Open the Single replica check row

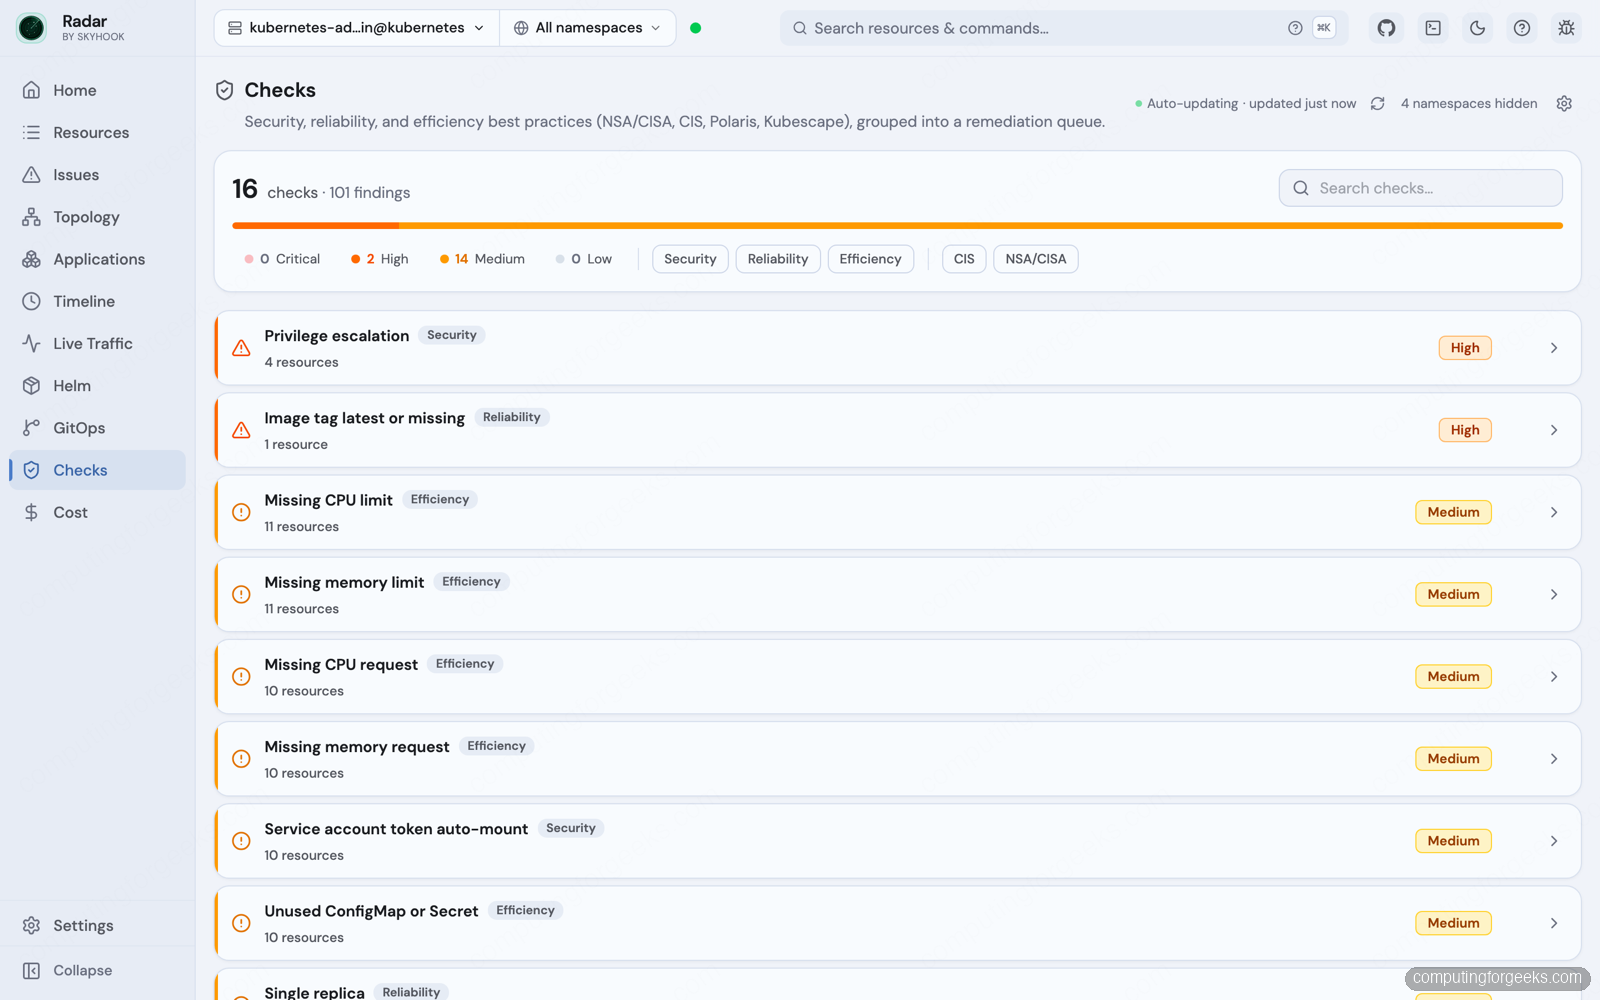coord(897,985)
